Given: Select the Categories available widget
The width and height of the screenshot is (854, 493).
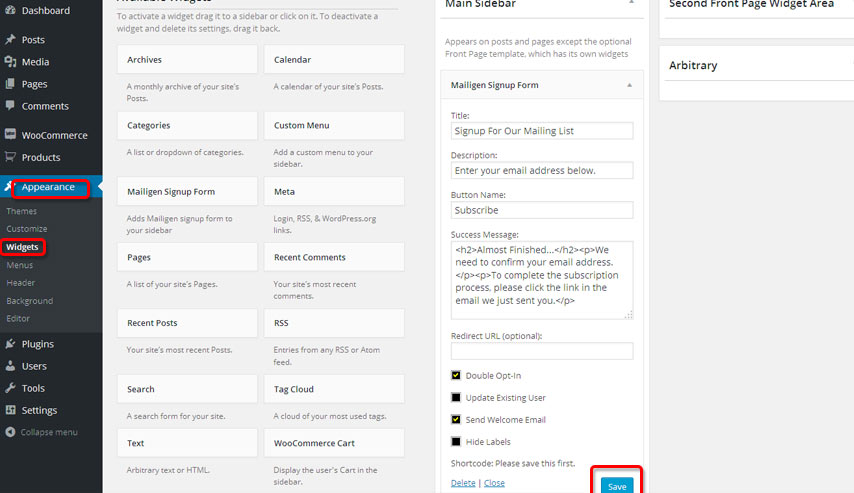Looking at the screenshot, I should (187, 125).
